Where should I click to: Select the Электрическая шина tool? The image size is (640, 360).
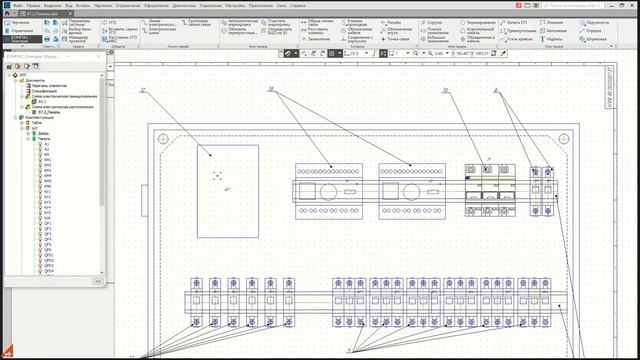click(x=159, y=31)
